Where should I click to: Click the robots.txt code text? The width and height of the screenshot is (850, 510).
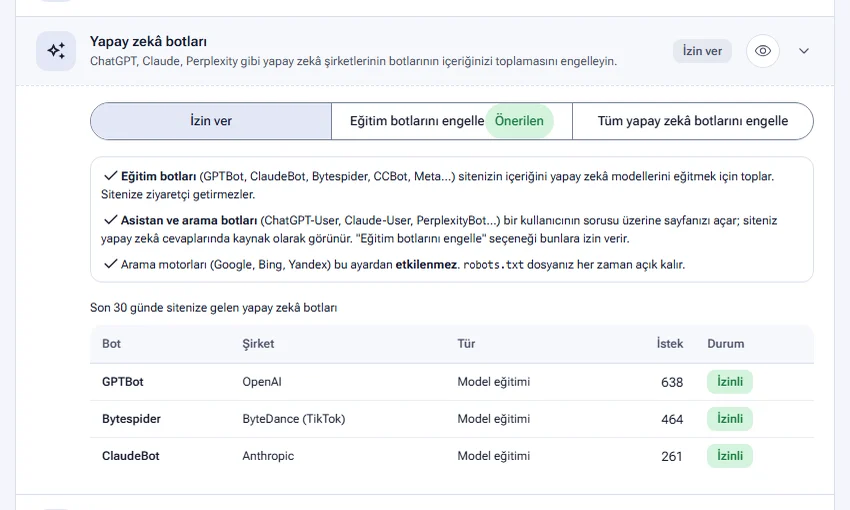pyautogui.click(x=493, y=265)
